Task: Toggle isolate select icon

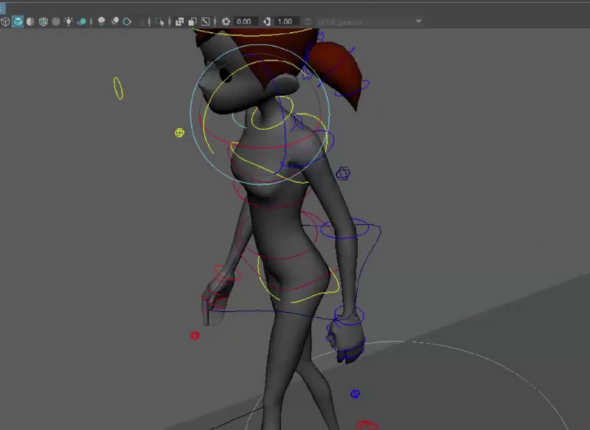Action: [160, 21]
